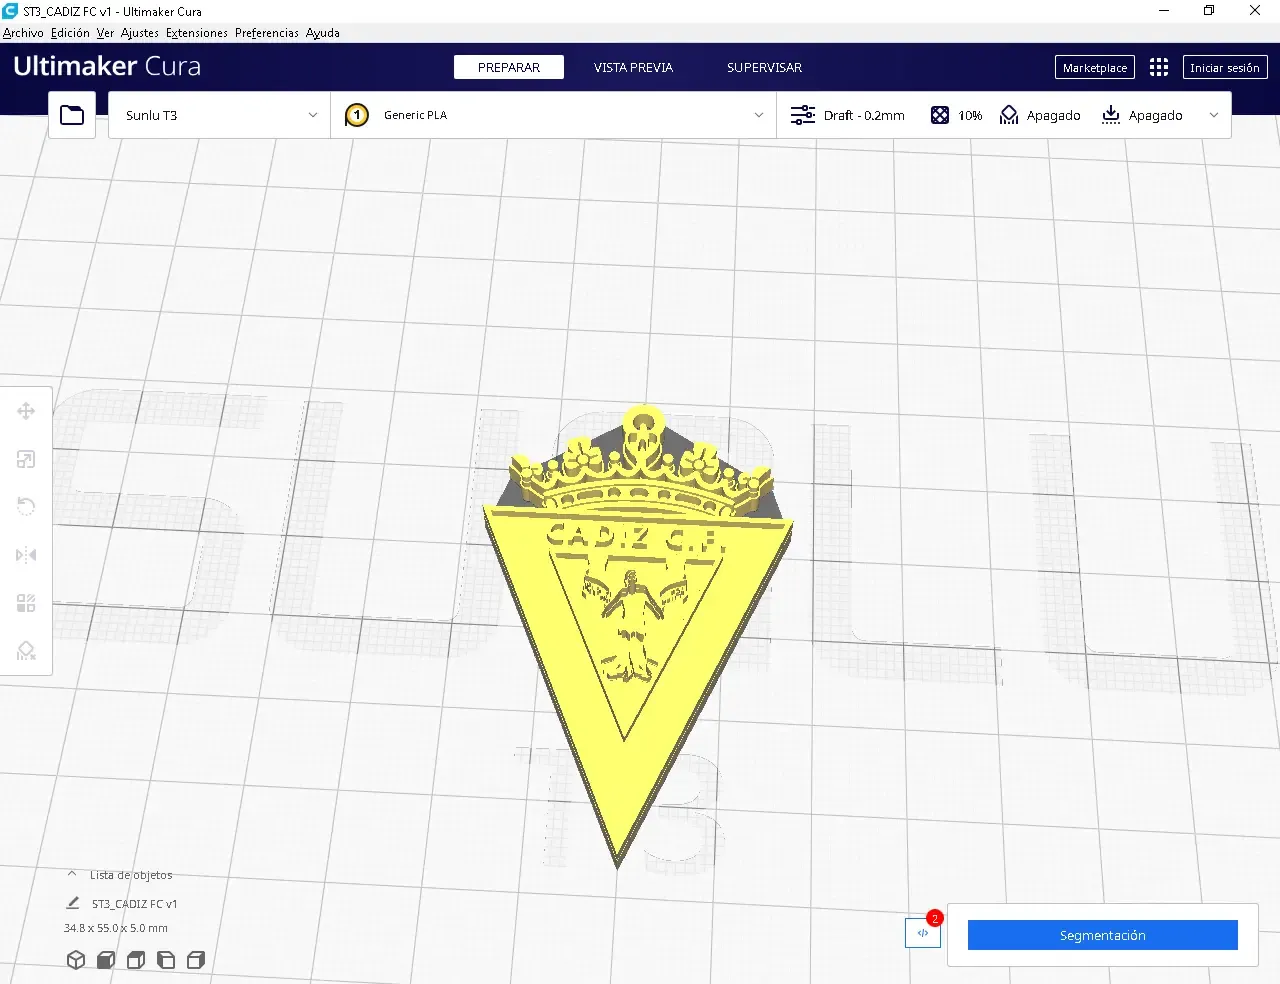The width and height of the screenshot is (1280, 984).
Task: Select the Scale tool
Action: pyautogui.click(x=26, y=459)
